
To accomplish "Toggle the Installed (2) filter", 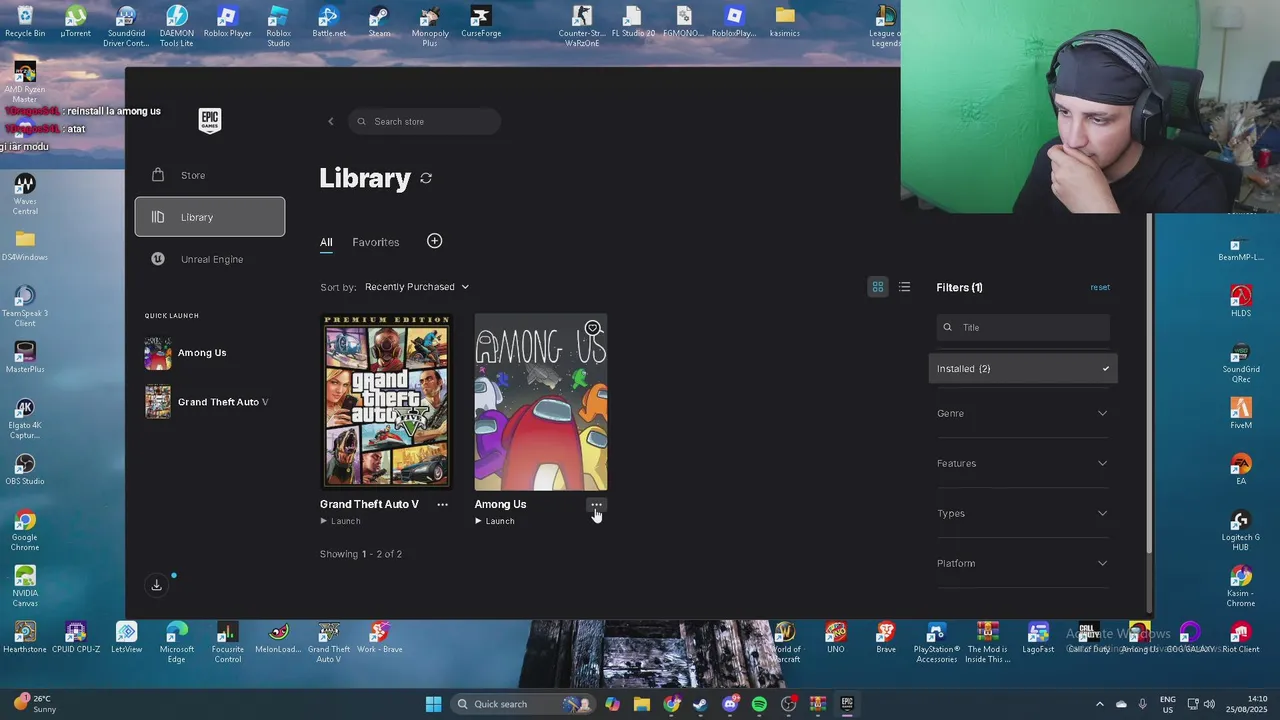I will point(1023,369).
